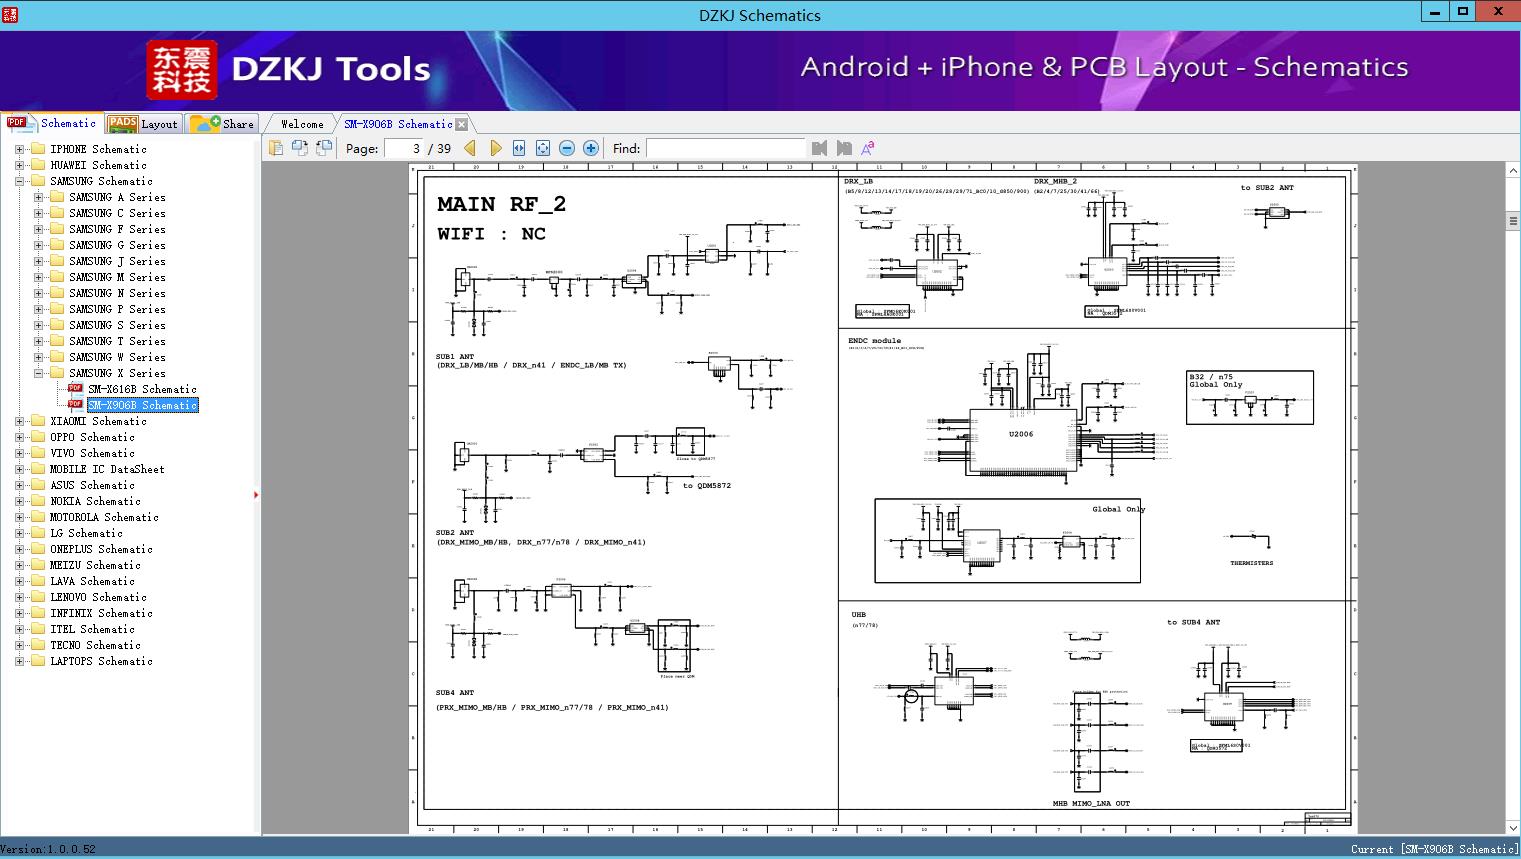Select SAMSUNG C Series folder
Image resolution: width=1521 pixels, height=859 pixels.
tap(117, 213)
